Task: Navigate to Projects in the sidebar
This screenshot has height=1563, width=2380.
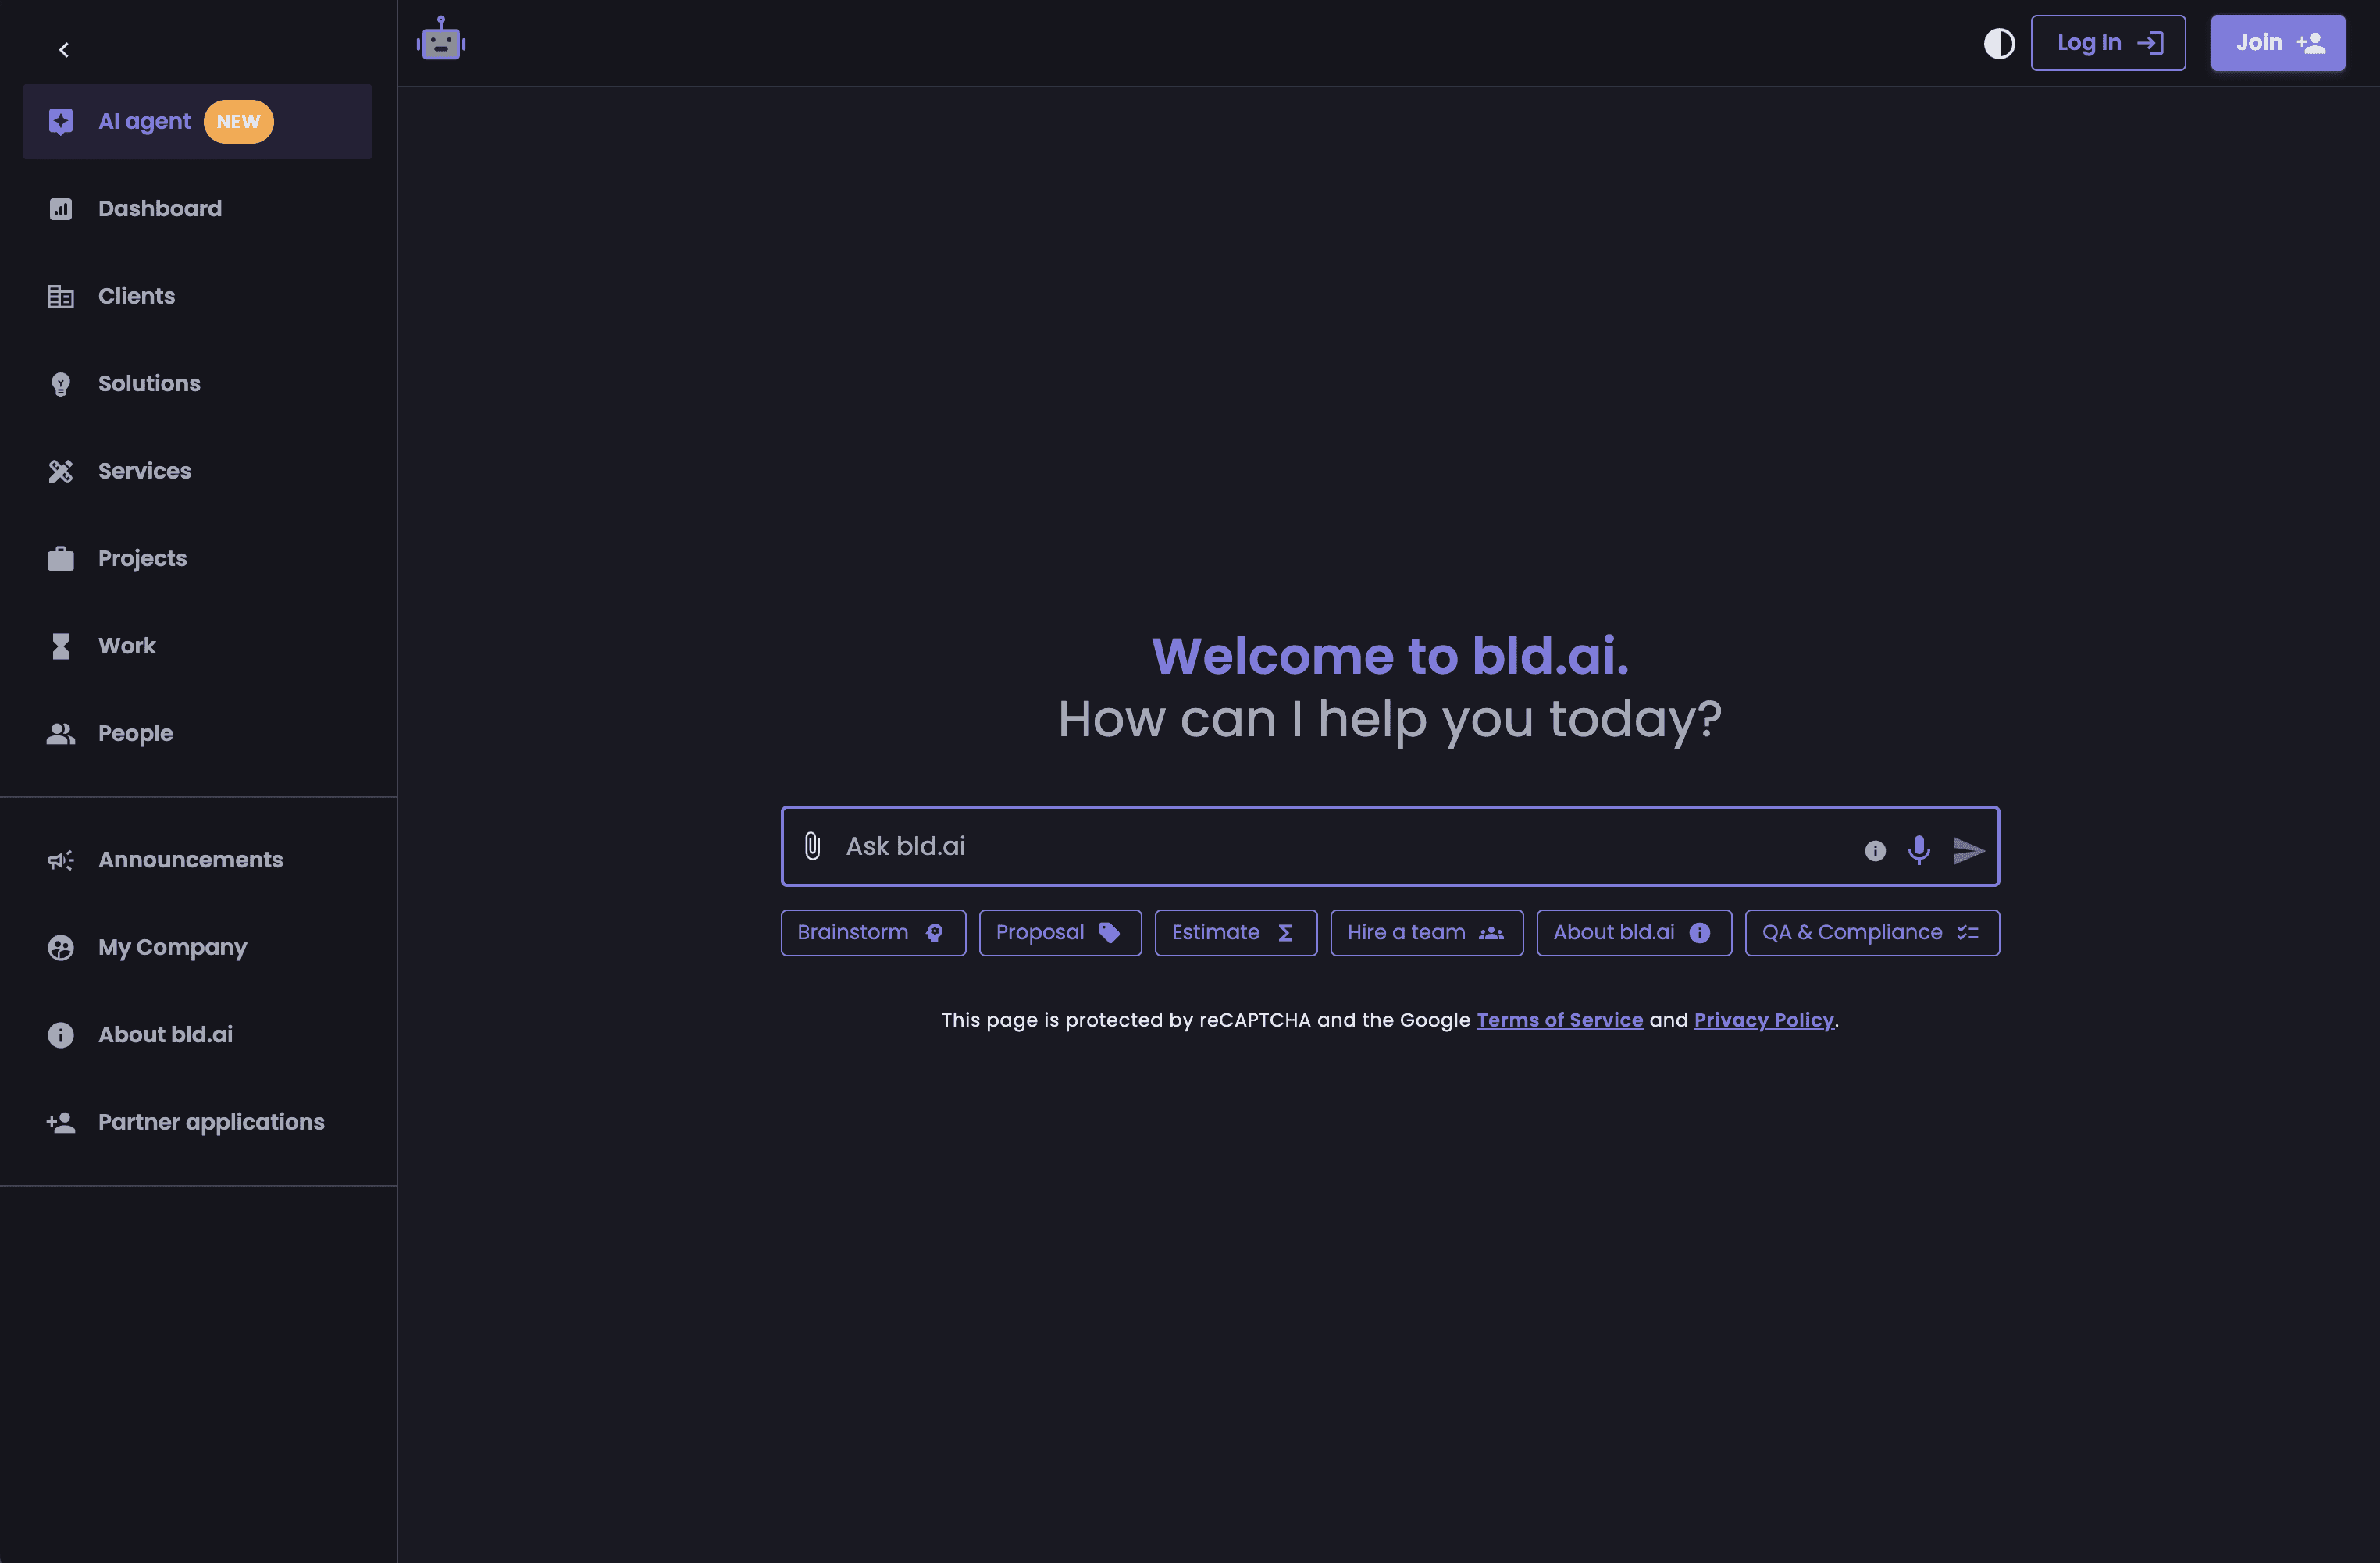Action: pyautogui.click(x=197, y=558)
